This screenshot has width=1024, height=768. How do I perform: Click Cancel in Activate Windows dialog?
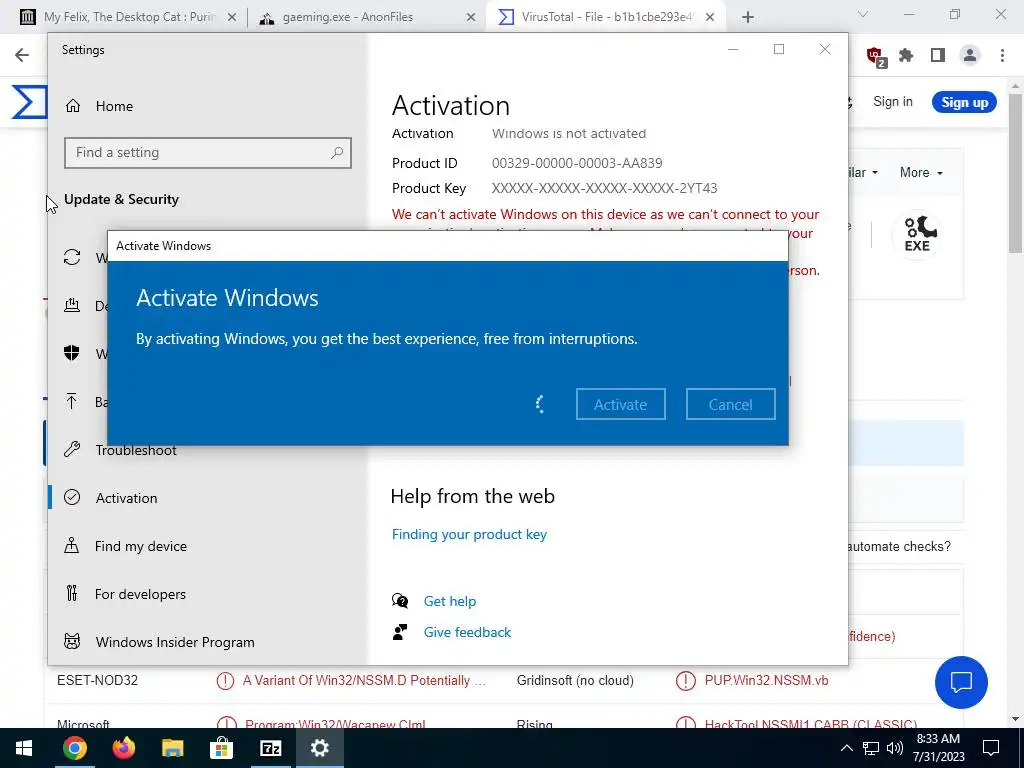731,404
